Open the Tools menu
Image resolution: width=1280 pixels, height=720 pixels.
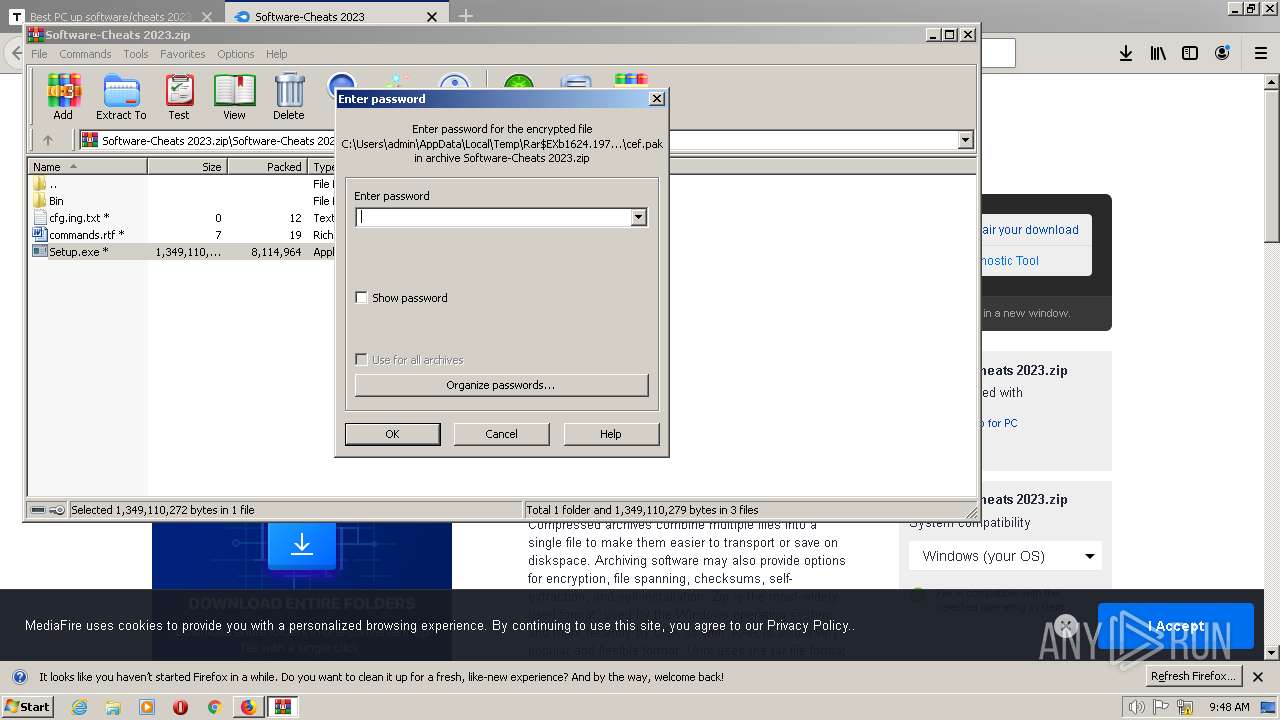136,54
